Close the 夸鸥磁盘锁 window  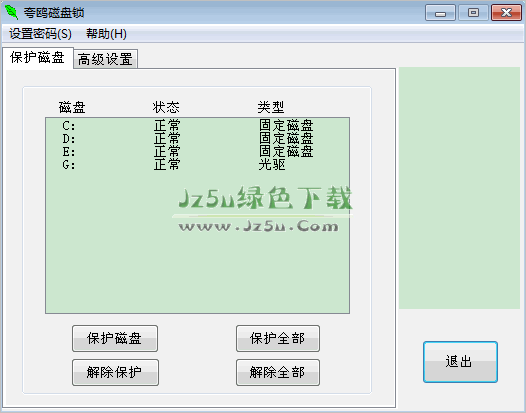click(506, 13)
